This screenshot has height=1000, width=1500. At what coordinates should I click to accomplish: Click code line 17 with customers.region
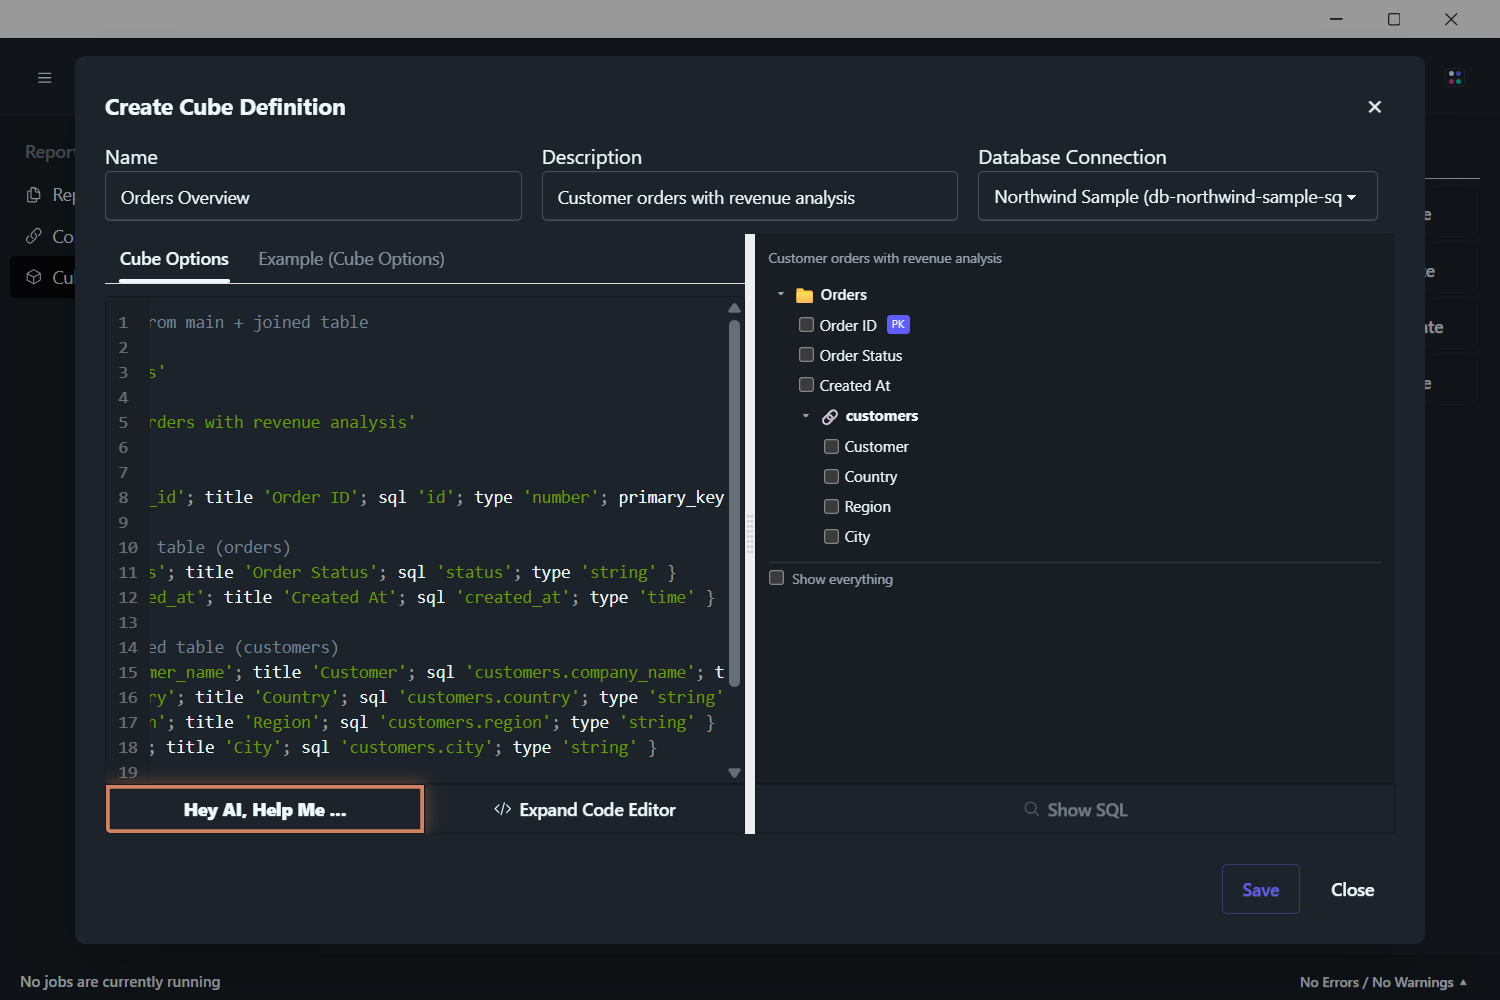coord(431,722)
